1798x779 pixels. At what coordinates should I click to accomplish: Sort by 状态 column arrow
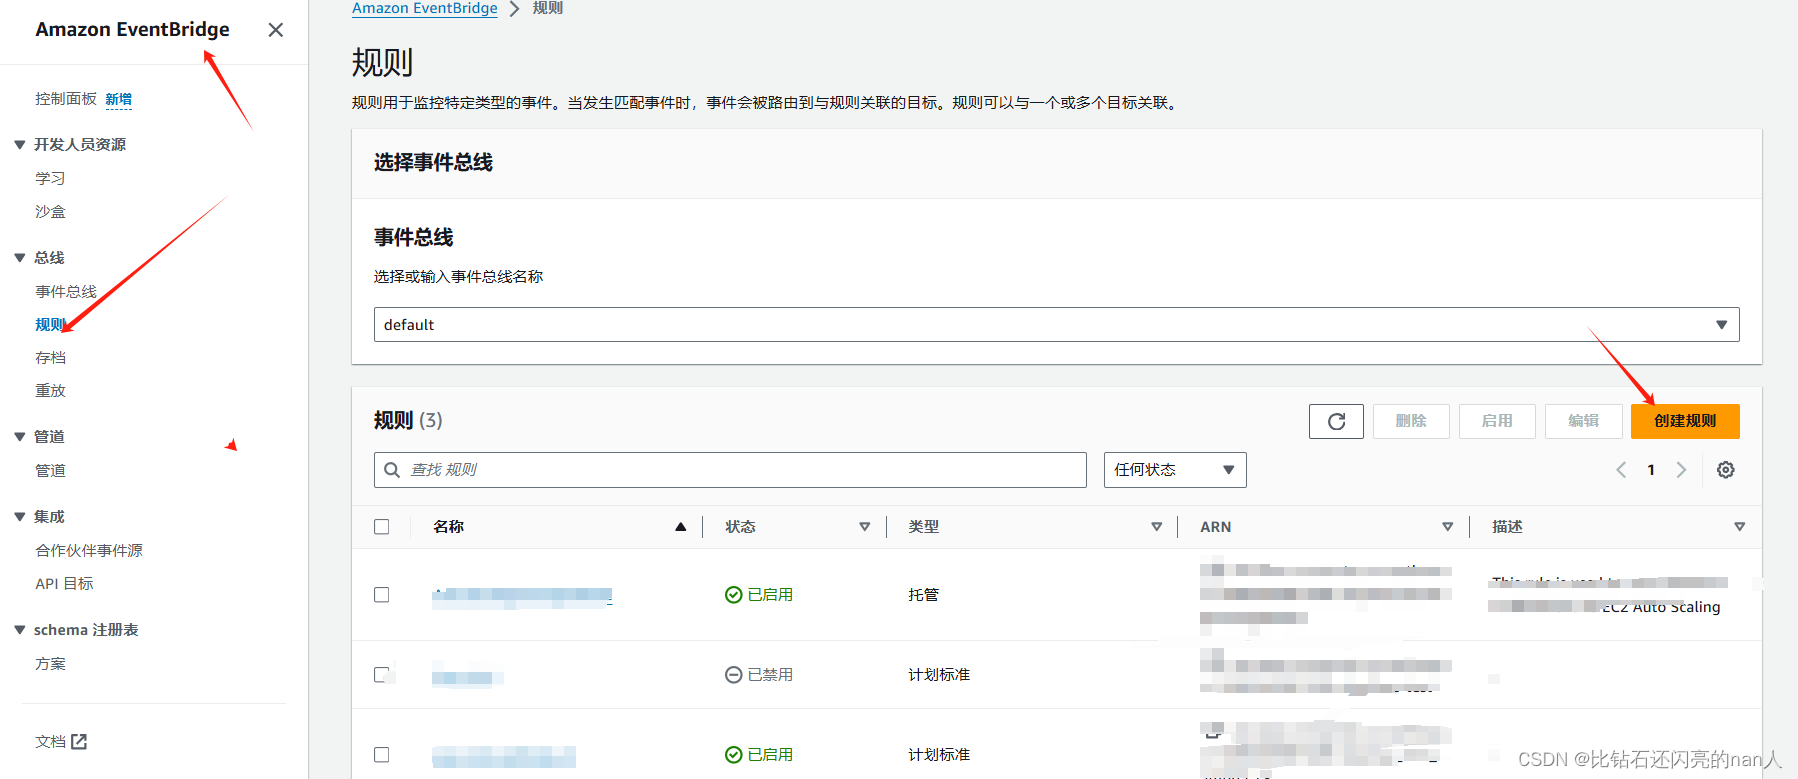tap(865, 527)
